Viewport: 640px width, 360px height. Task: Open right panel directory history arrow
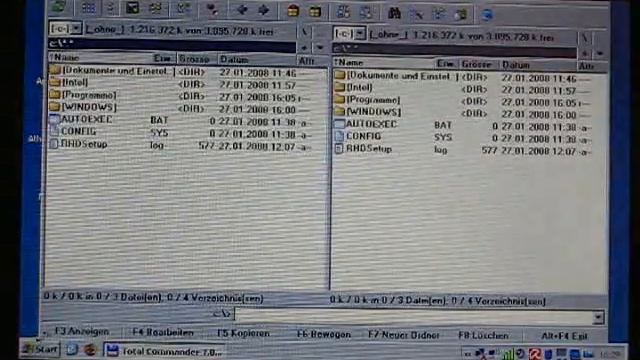point(600,53)
